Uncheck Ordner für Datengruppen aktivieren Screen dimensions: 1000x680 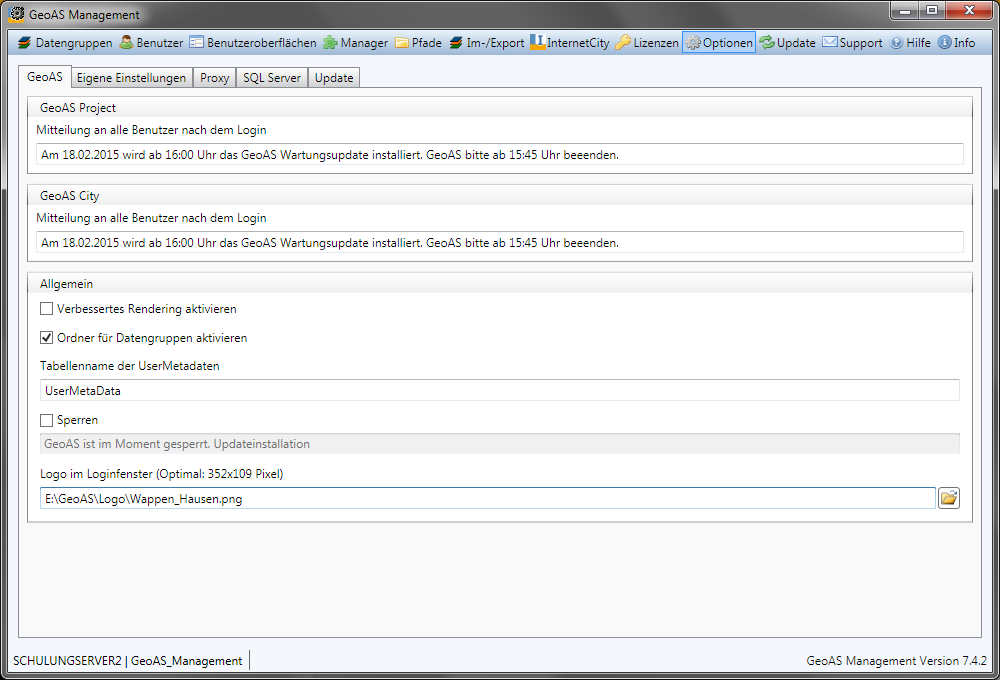(47, 337)
